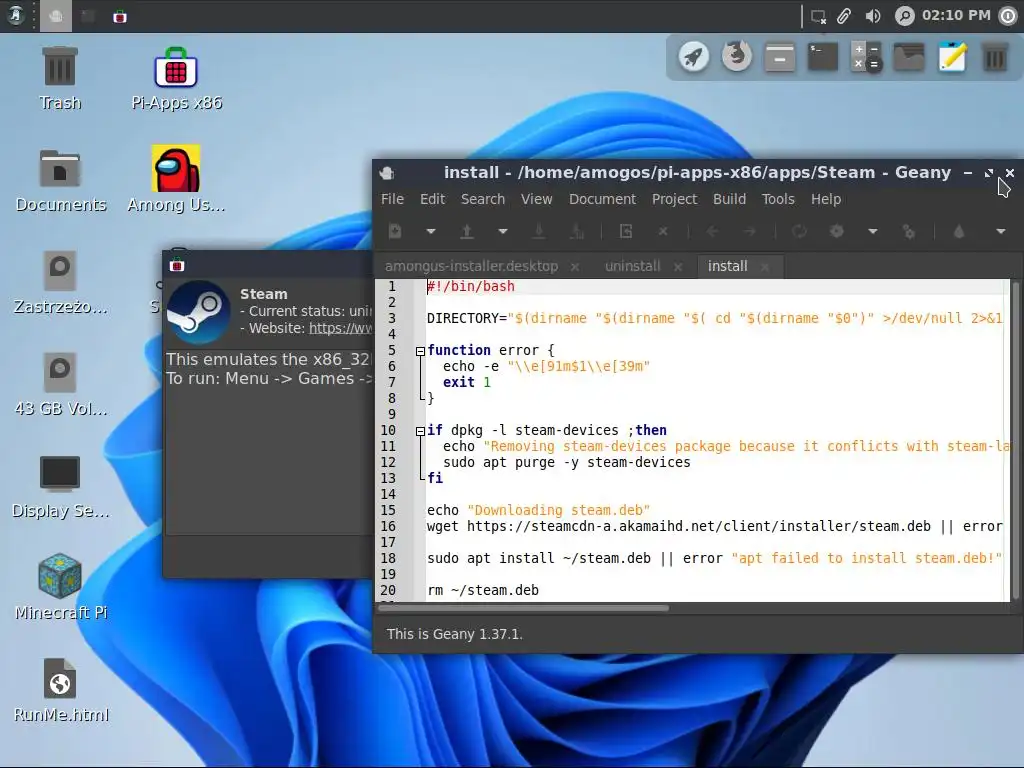Open the search magnifier in top panel

pos(904,16)
